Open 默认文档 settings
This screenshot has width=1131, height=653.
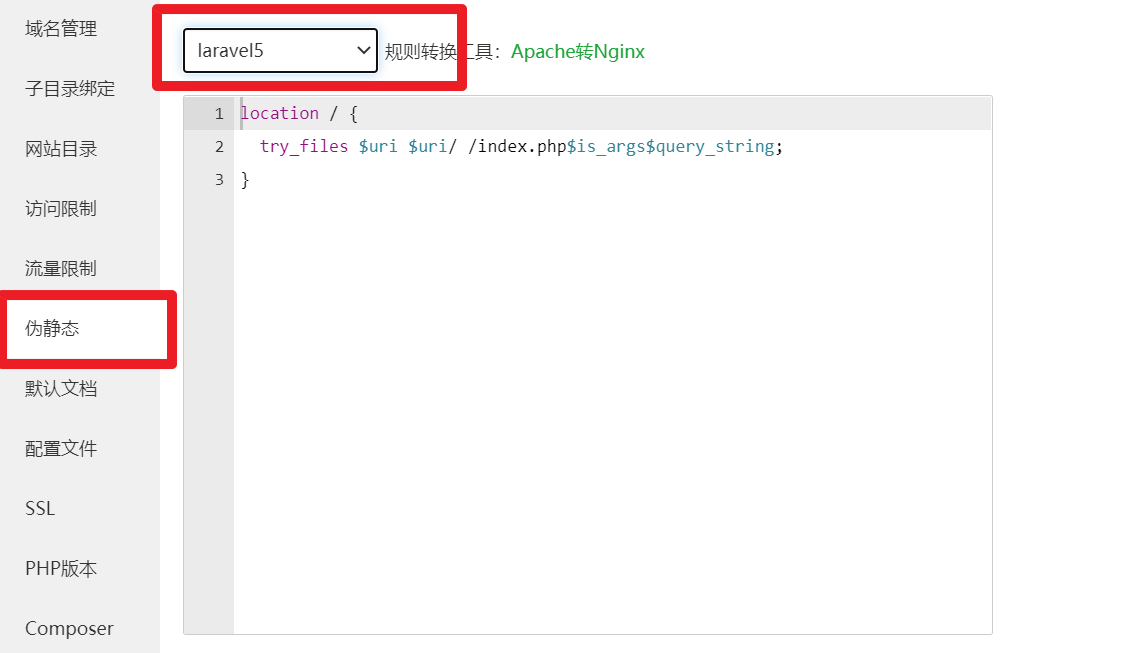[61, 388]
